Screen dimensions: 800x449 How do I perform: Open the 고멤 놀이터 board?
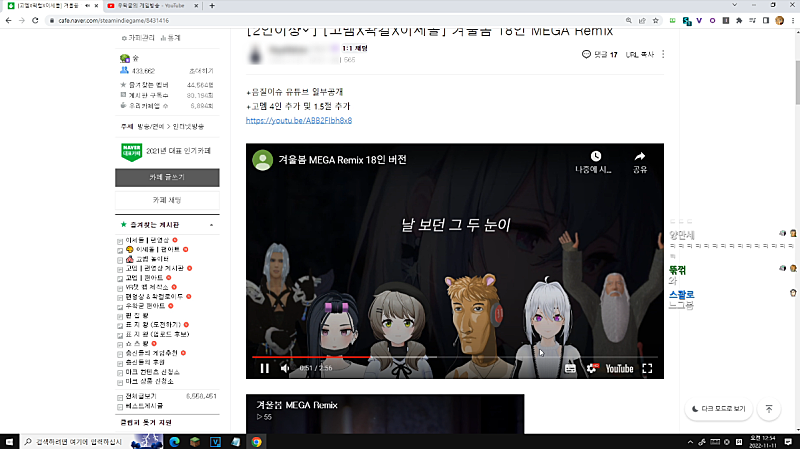tap(152, 259)
